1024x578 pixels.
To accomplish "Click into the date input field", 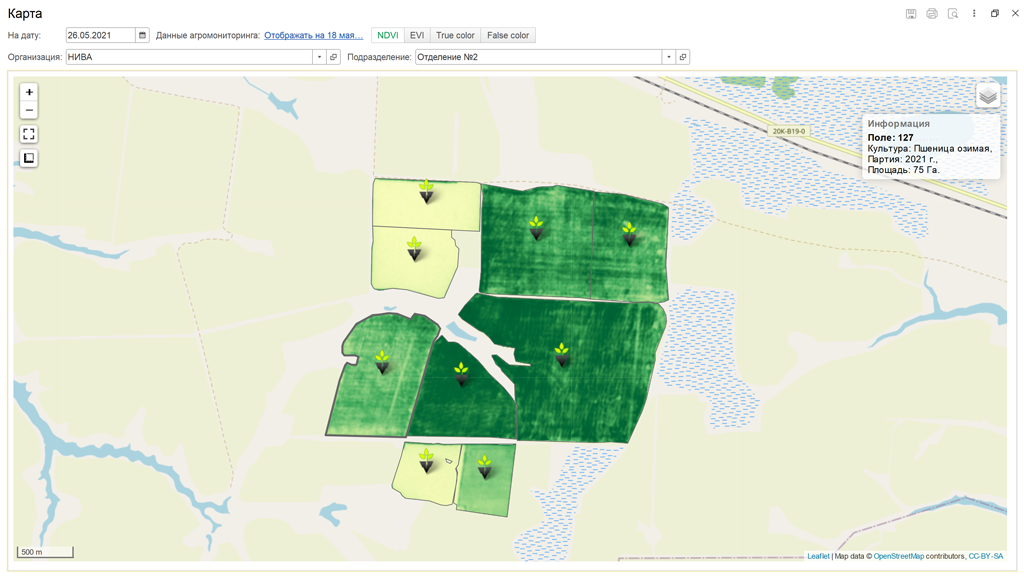I will [100, 35].
